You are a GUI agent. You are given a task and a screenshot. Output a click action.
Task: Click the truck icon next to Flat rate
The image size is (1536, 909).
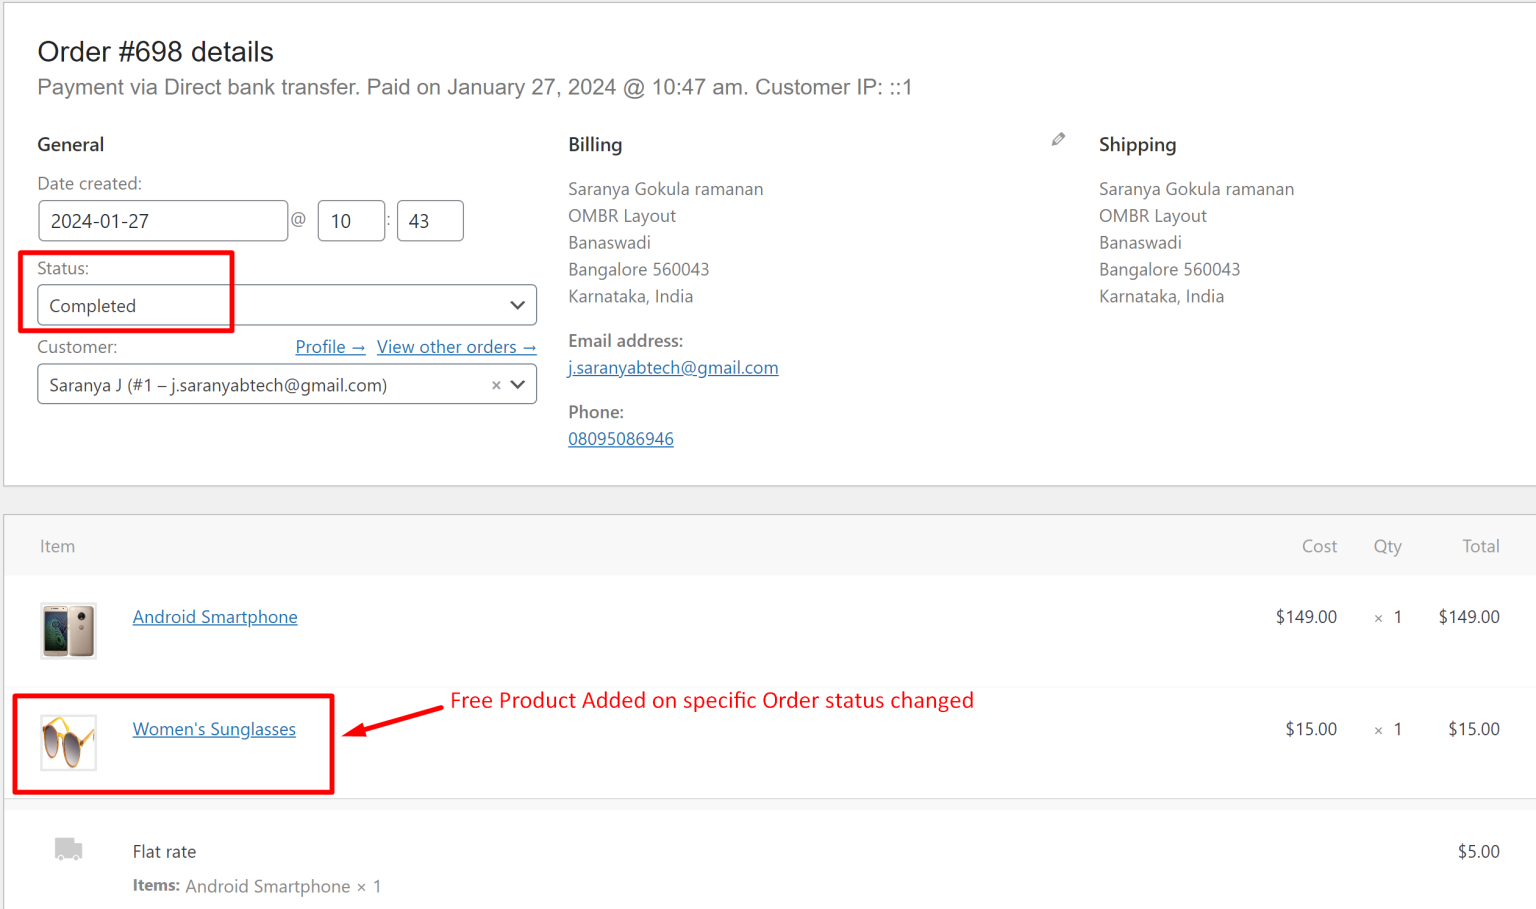[68, 849]
